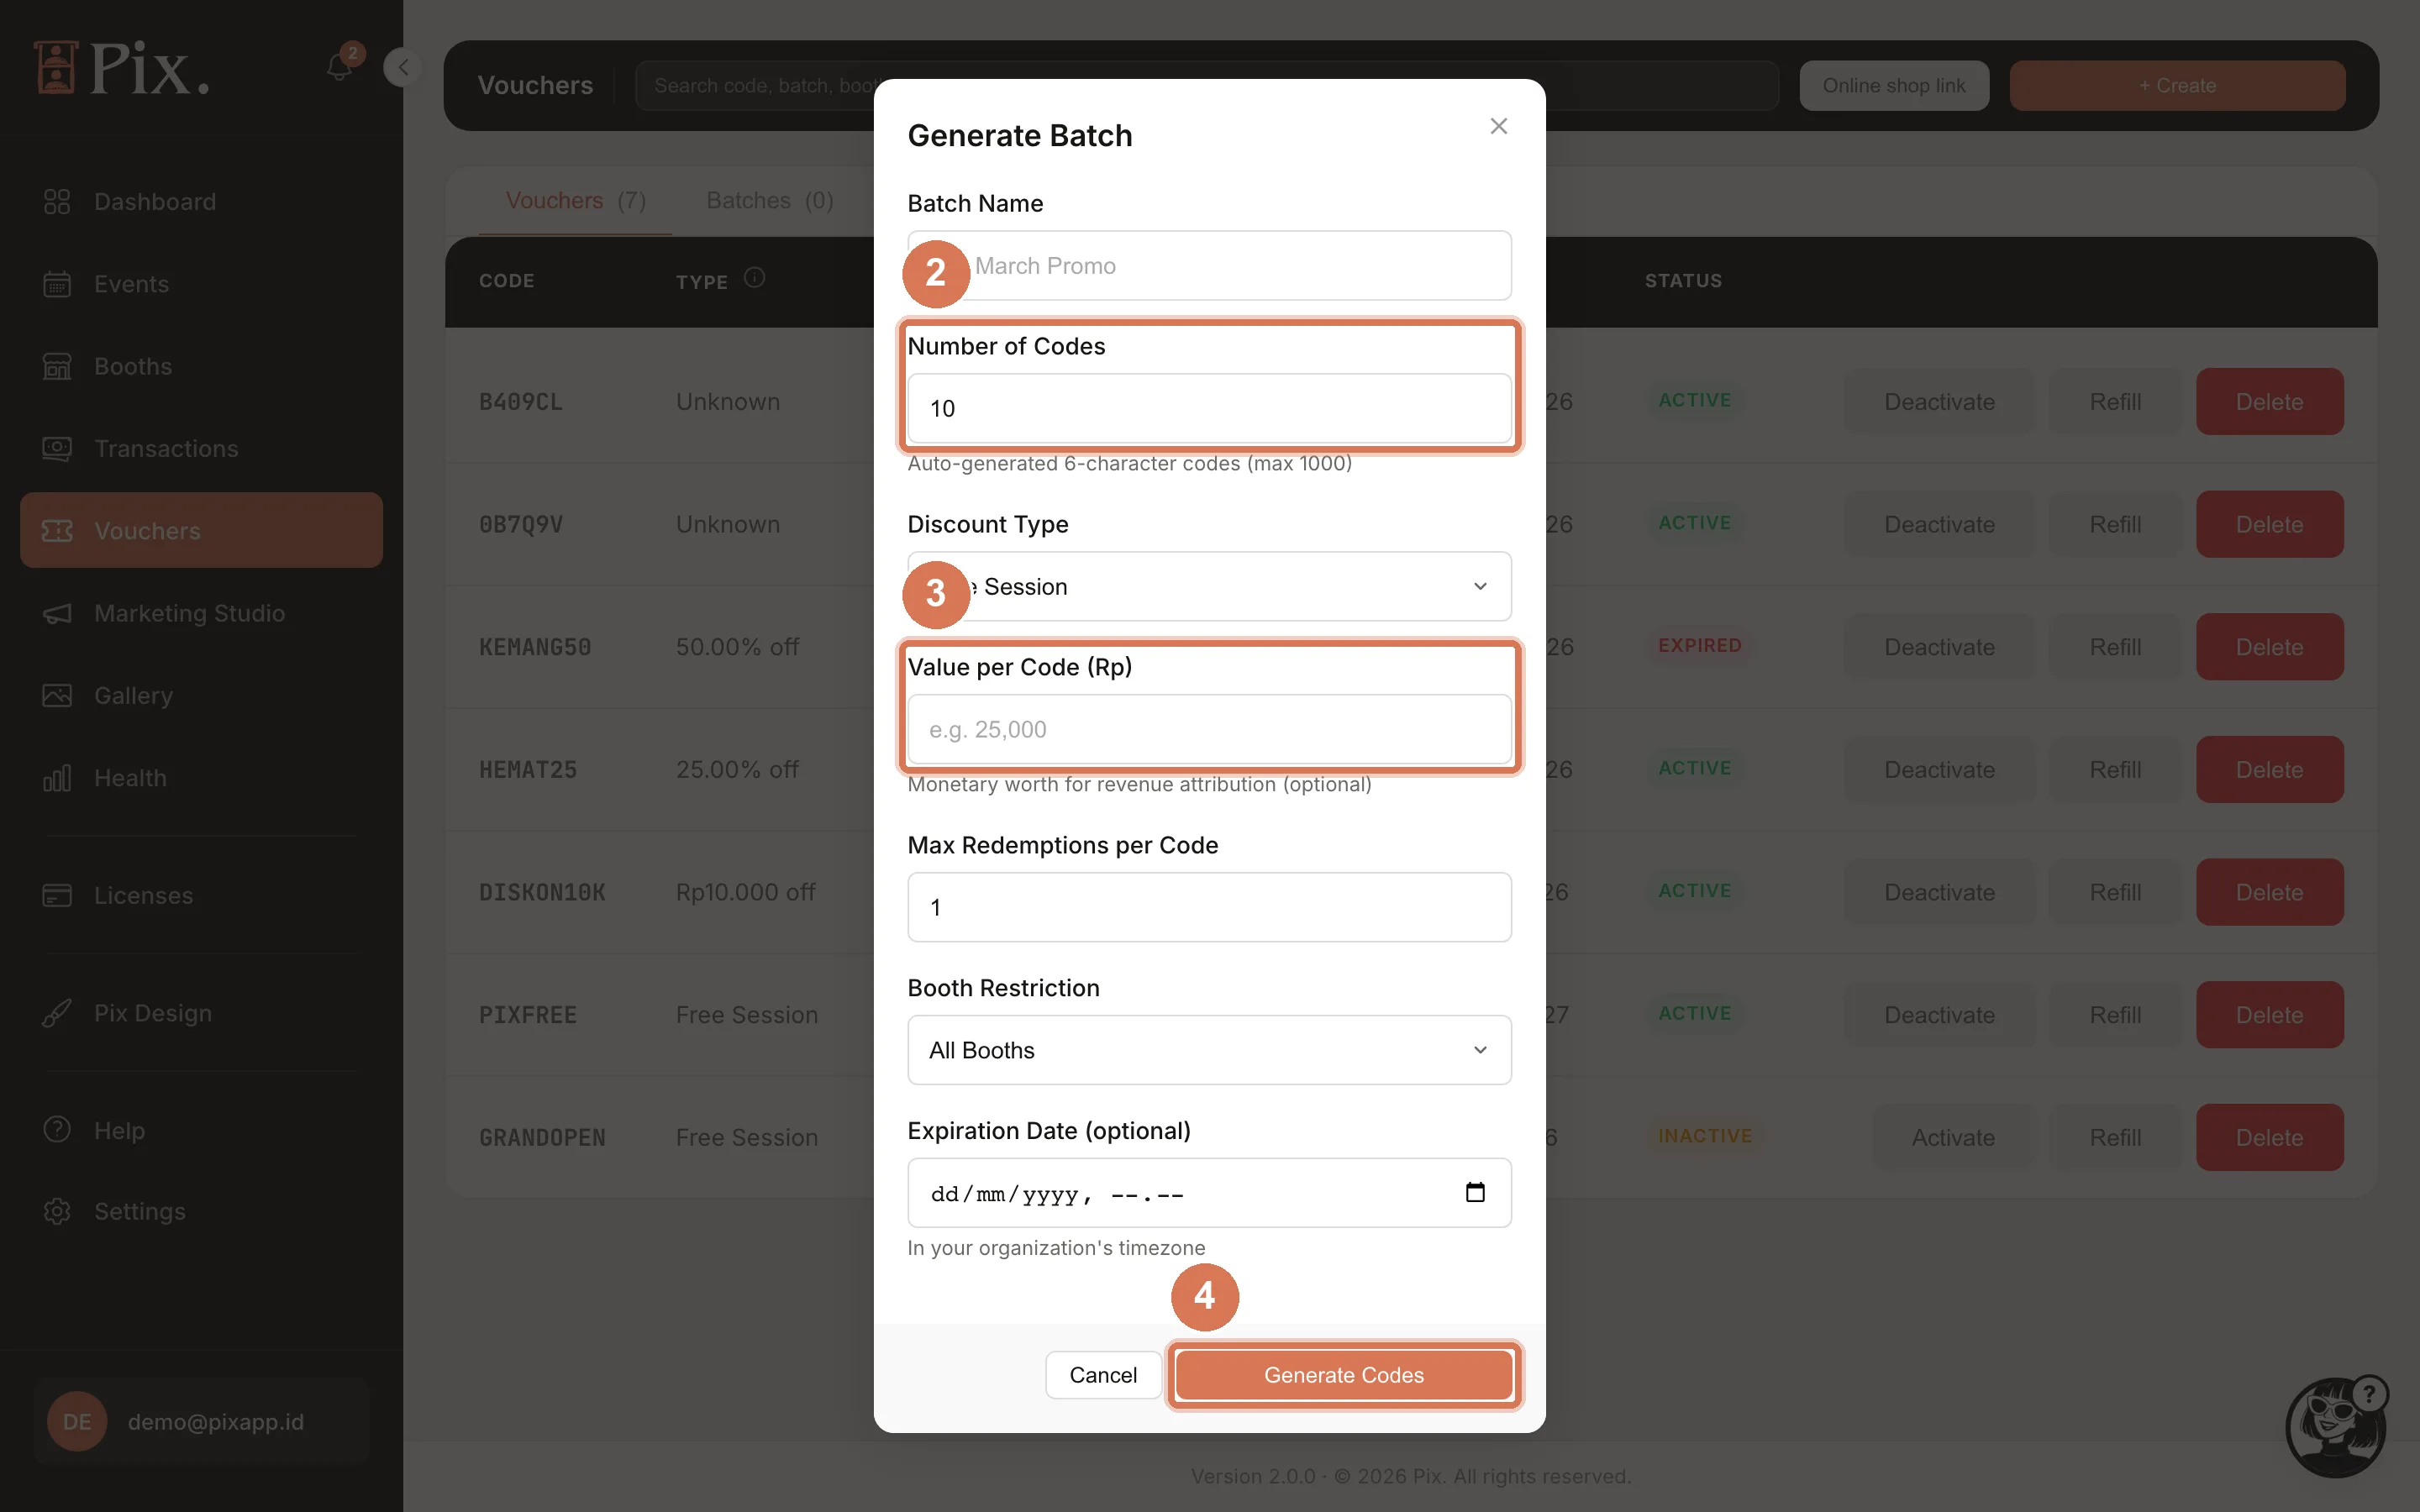Viewport: 2420px width, 1512px height.
Task: Refill the 0B7Q9V voucher
Action: pyautogui.click(x=2115, y=524)
